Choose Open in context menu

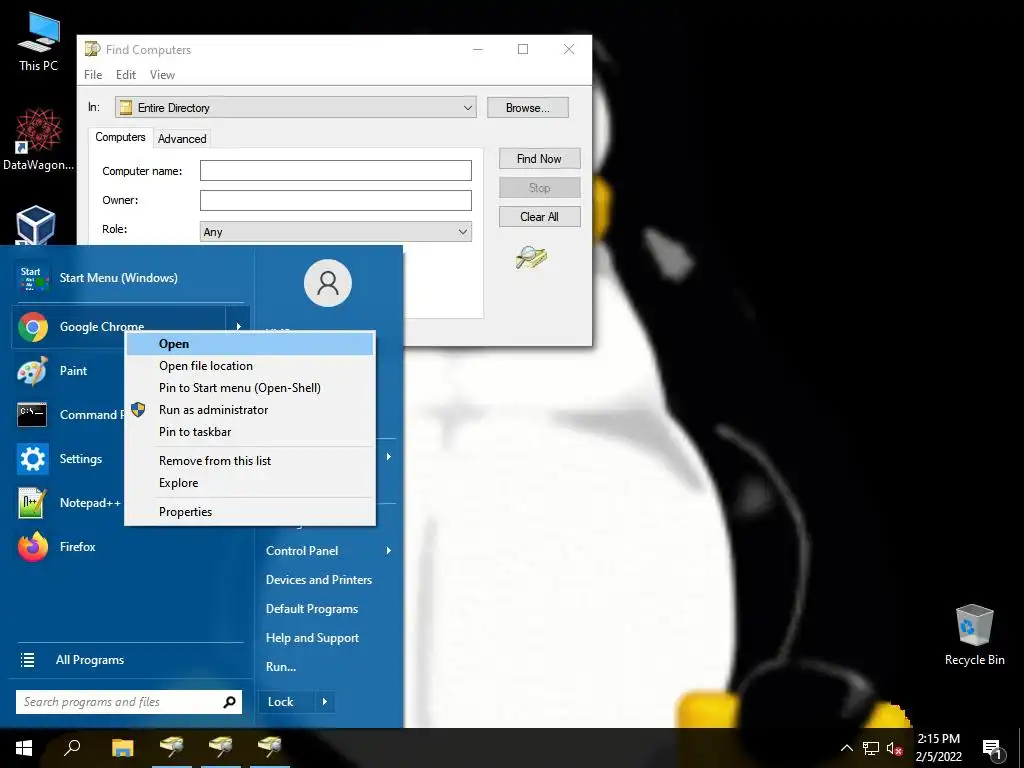pos(250,344)
